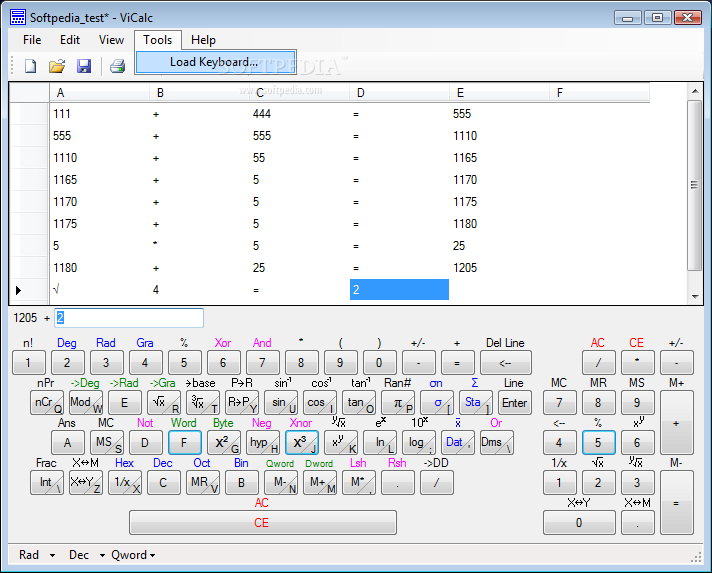
Task: Open the Dec number base dropdown
Action: point(86,555)
